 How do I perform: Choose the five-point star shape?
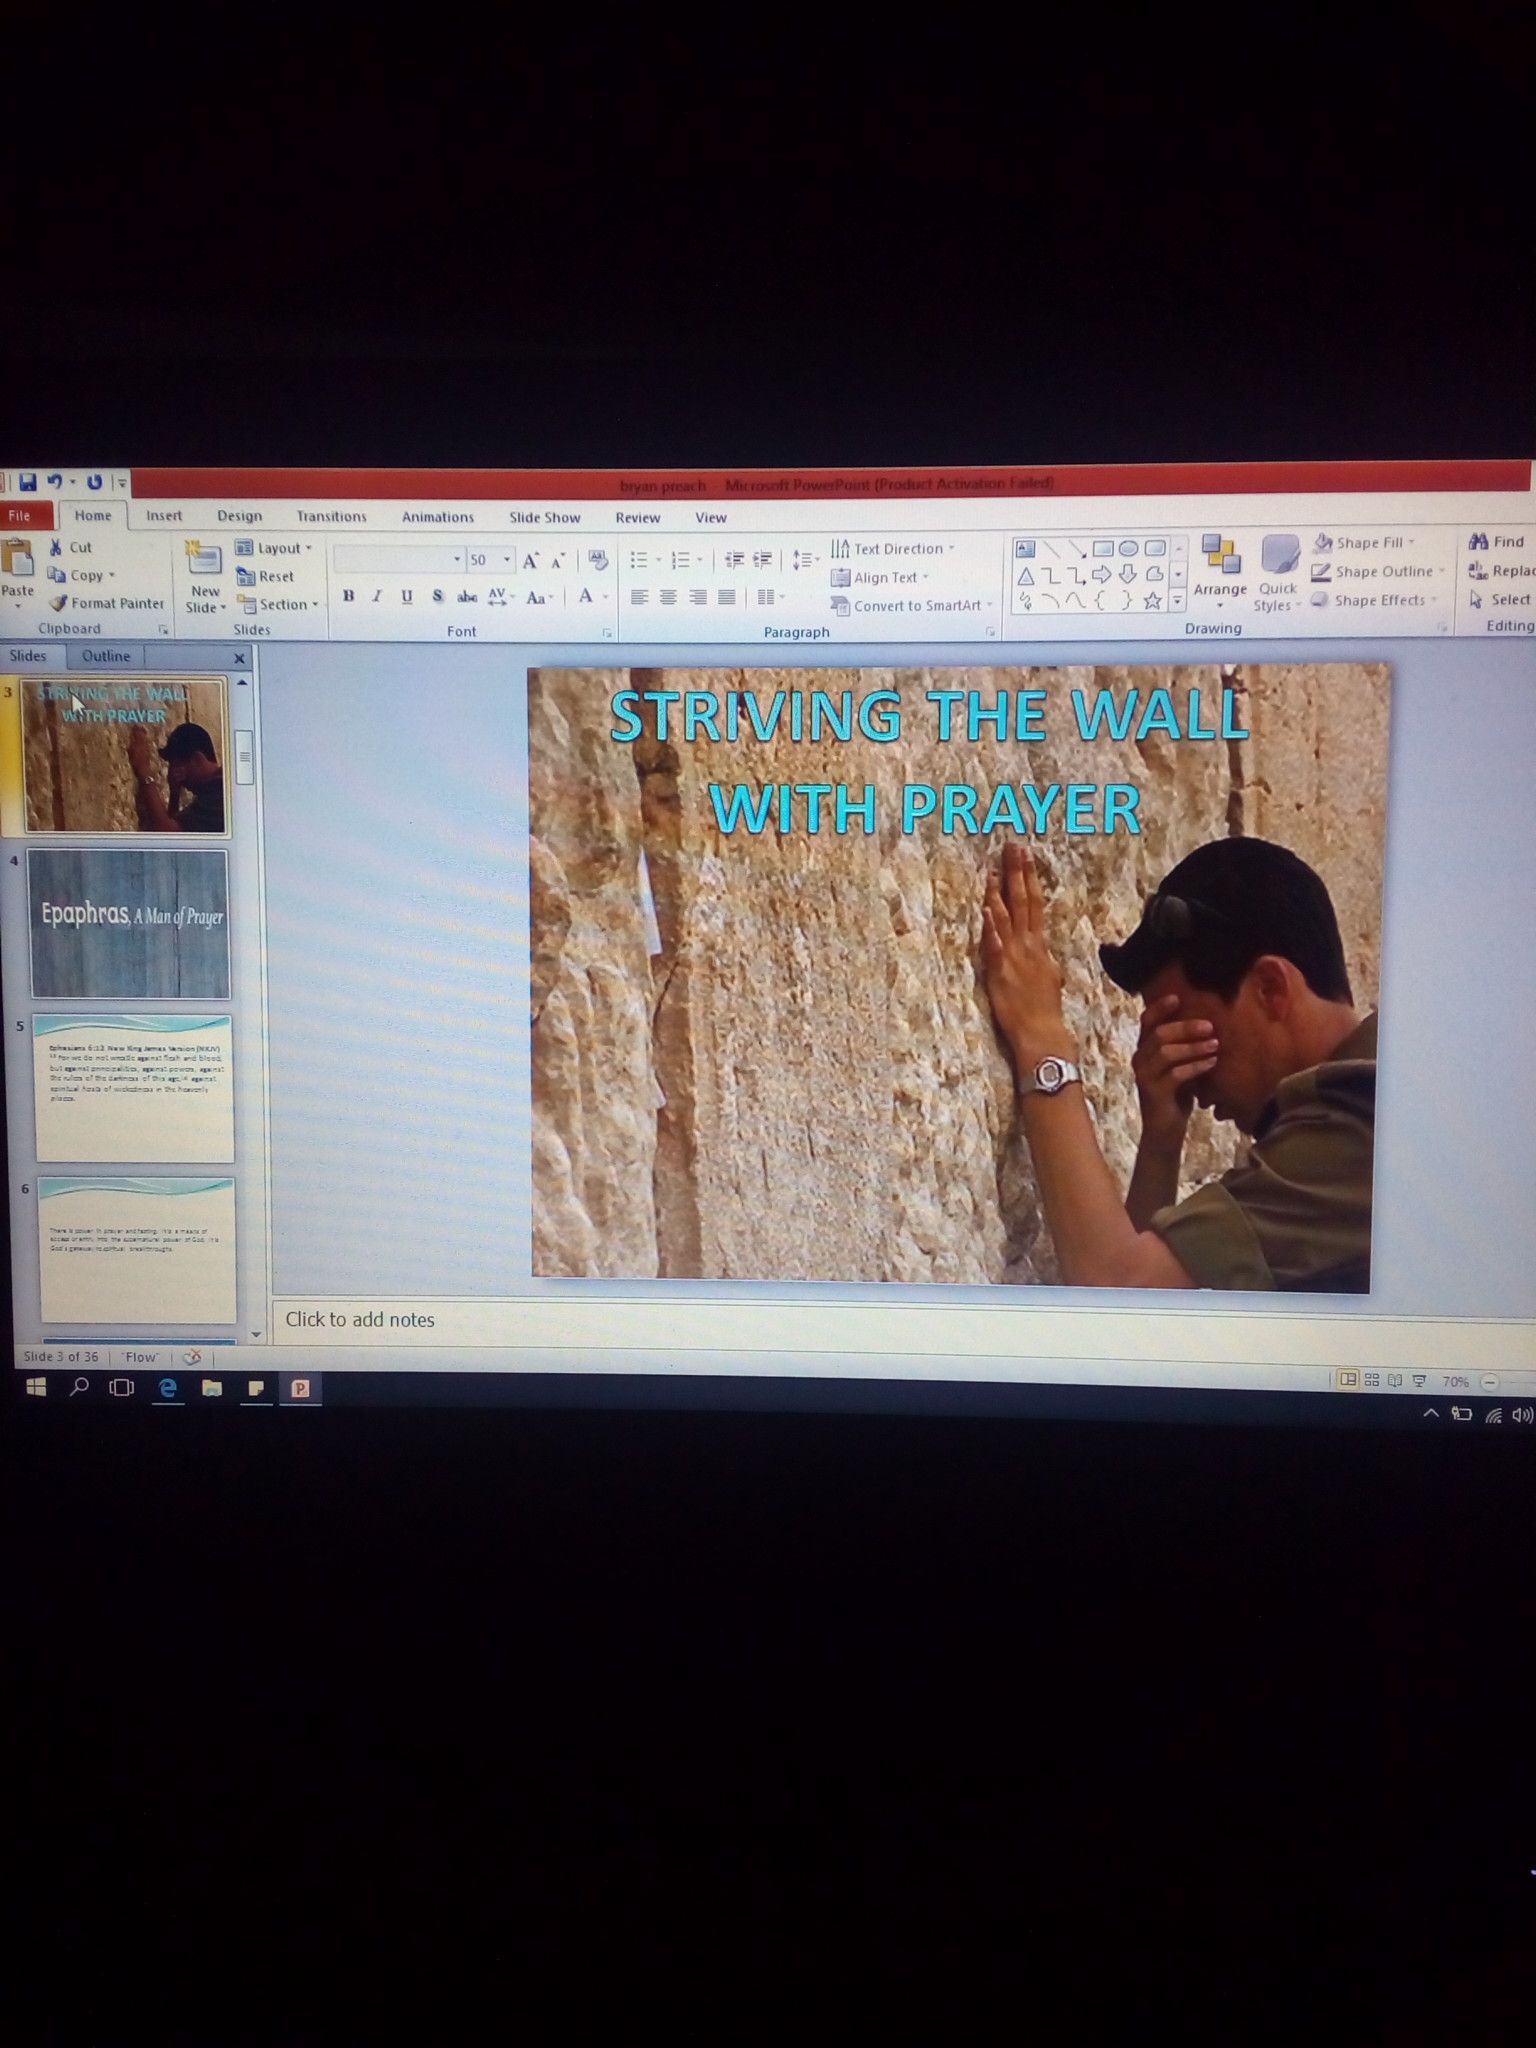point(1153,601)
